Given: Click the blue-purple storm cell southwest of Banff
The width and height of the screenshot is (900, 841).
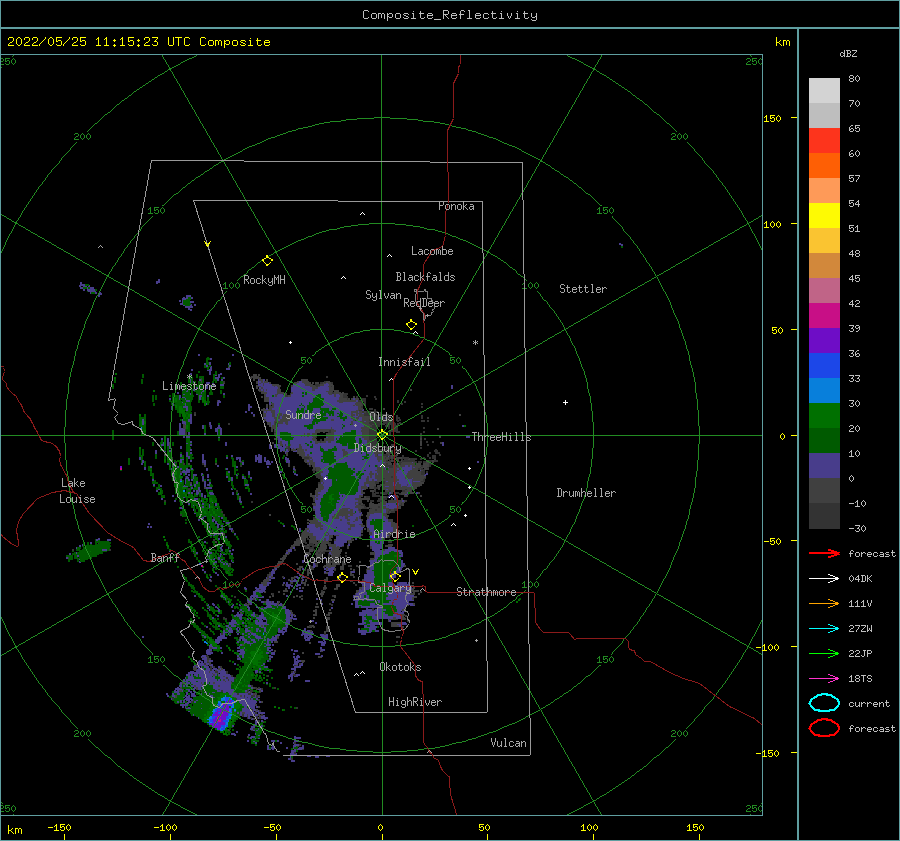Looking at the screenshot, I should coord(220,715).
